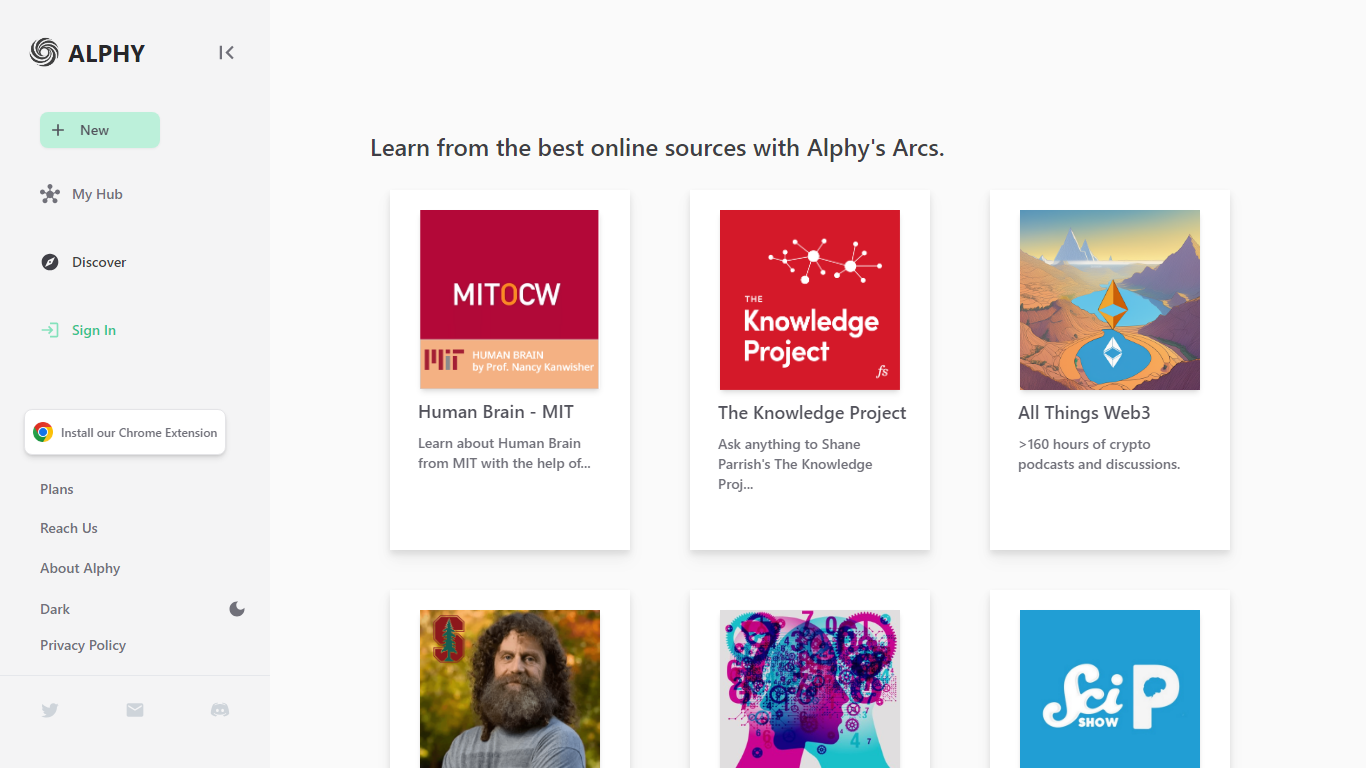View the Privacy Policy
Viewport: 1366px width, 768px height.
coord(83,645)
